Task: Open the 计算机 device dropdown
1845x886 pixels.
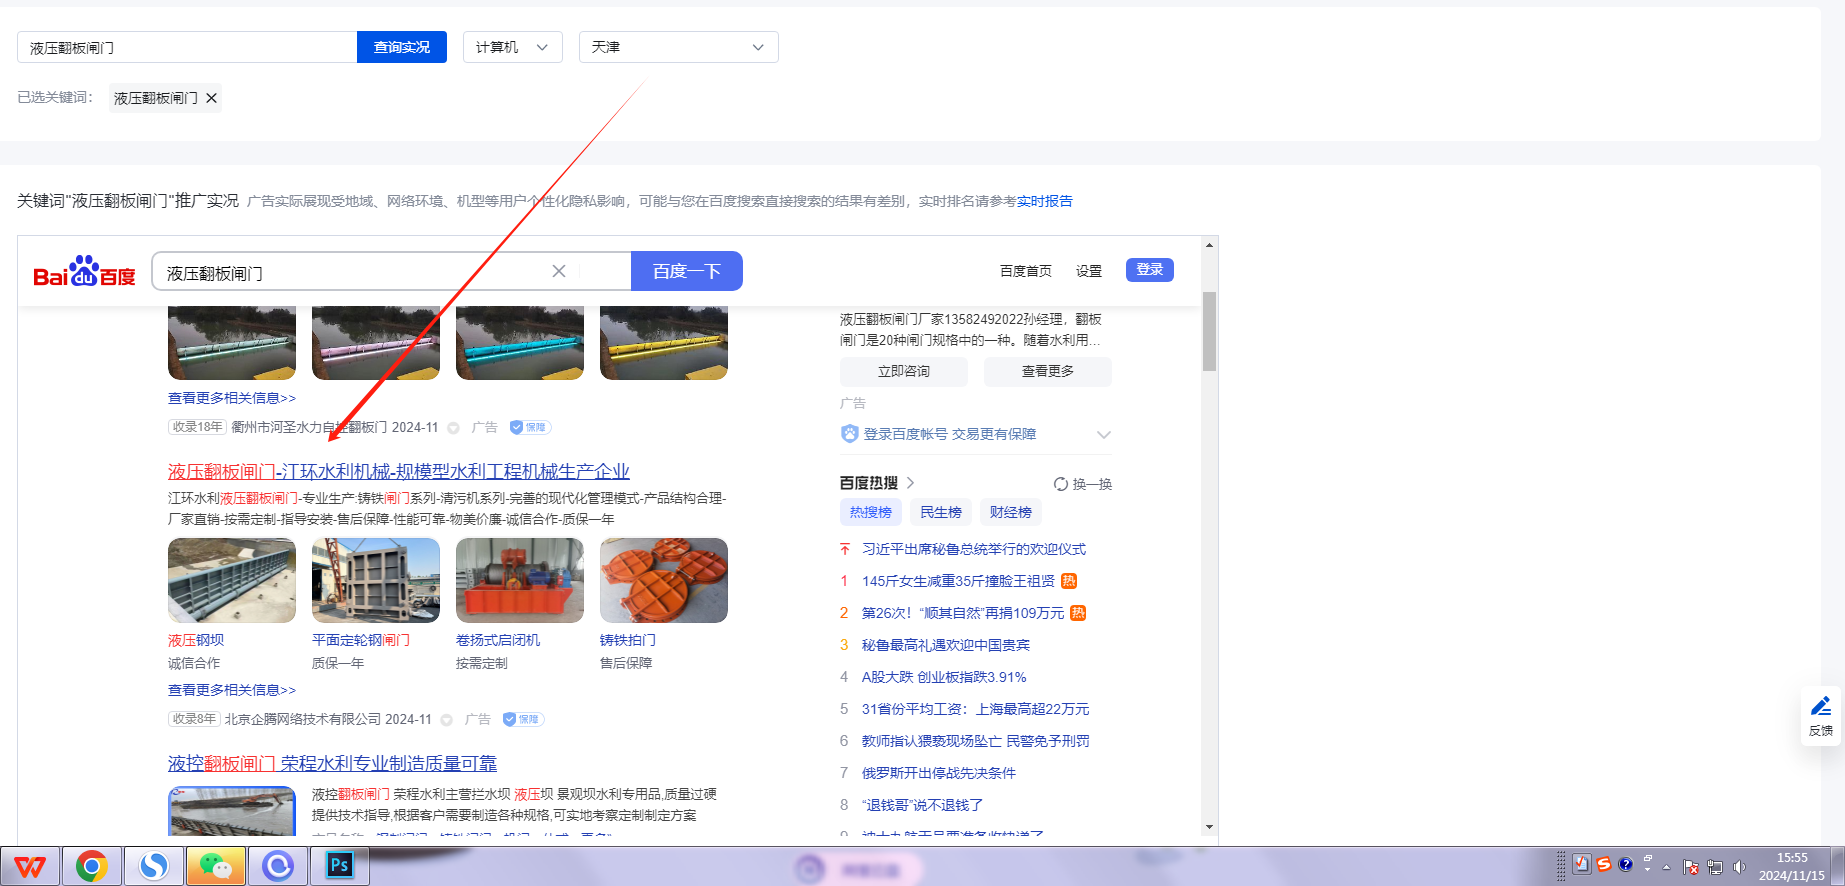Action: (x=512, y=47)
